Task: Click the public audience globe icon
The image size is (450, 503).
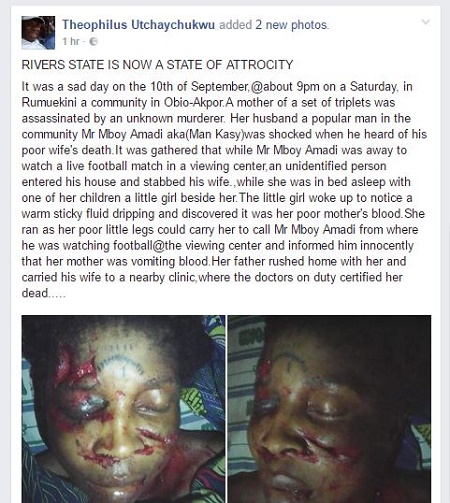Action: click(x=94, y=41)
